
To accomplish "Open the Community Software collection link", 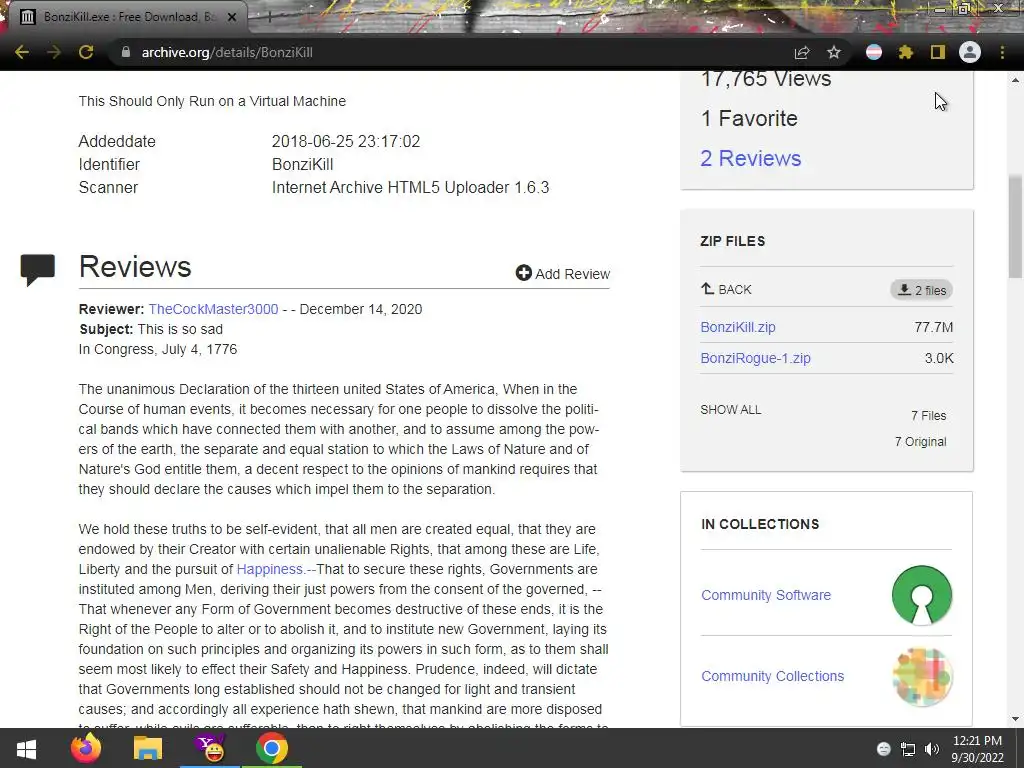I will (x=766, y=595).
